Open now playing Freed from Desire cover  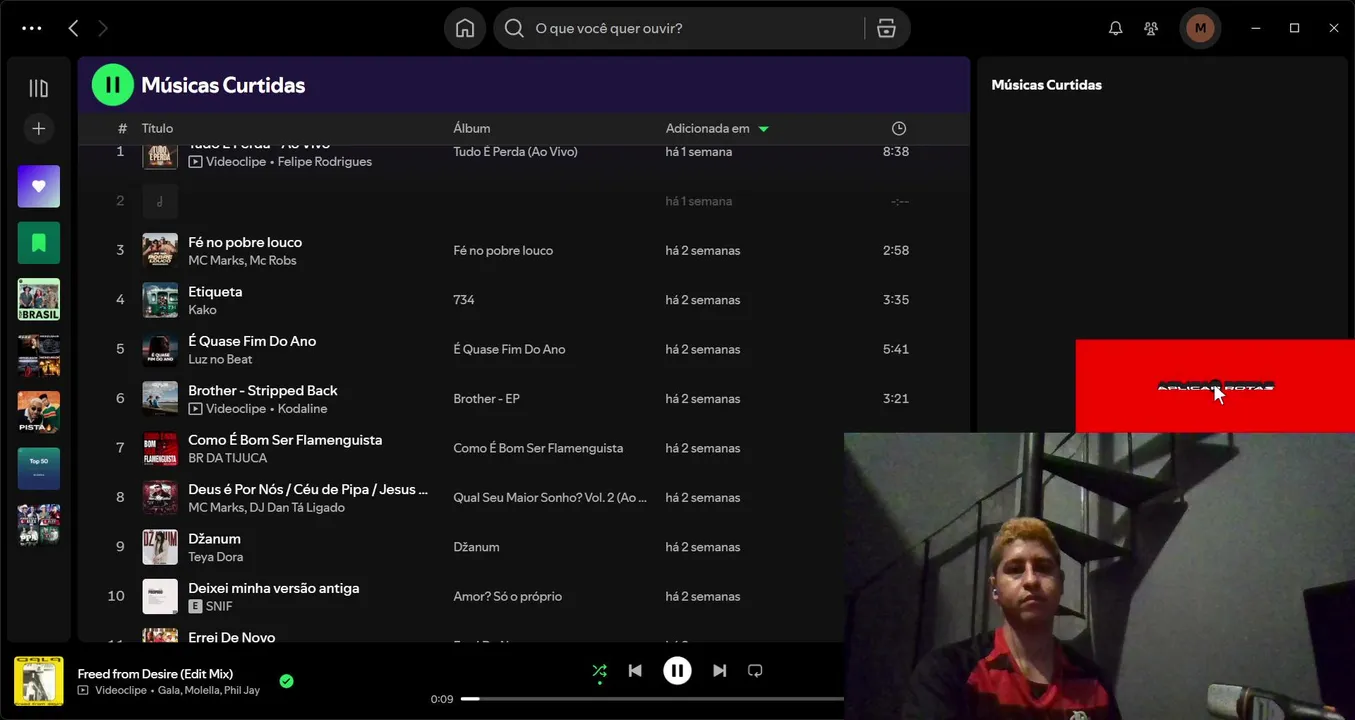[x=38, y=681]
